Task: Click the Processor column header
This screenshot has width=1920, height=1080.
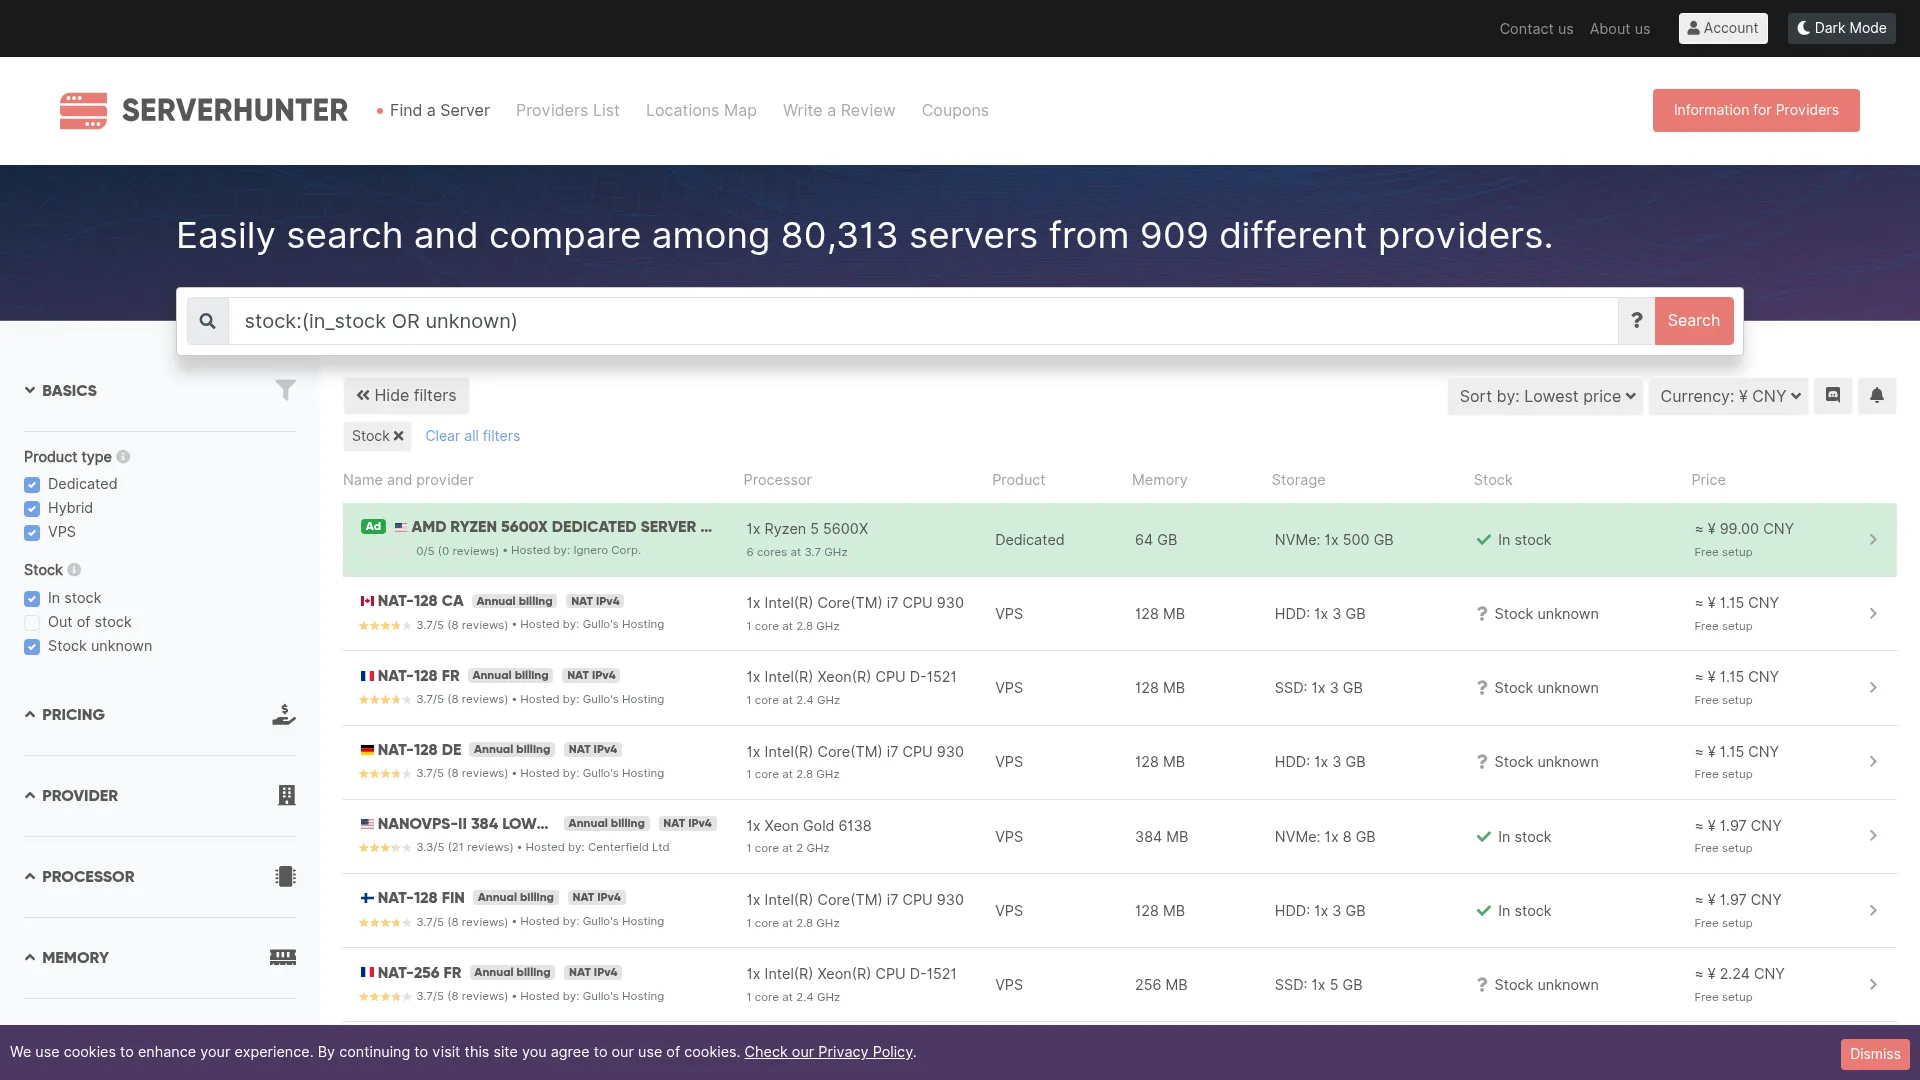Action: (x=777, y=480)
